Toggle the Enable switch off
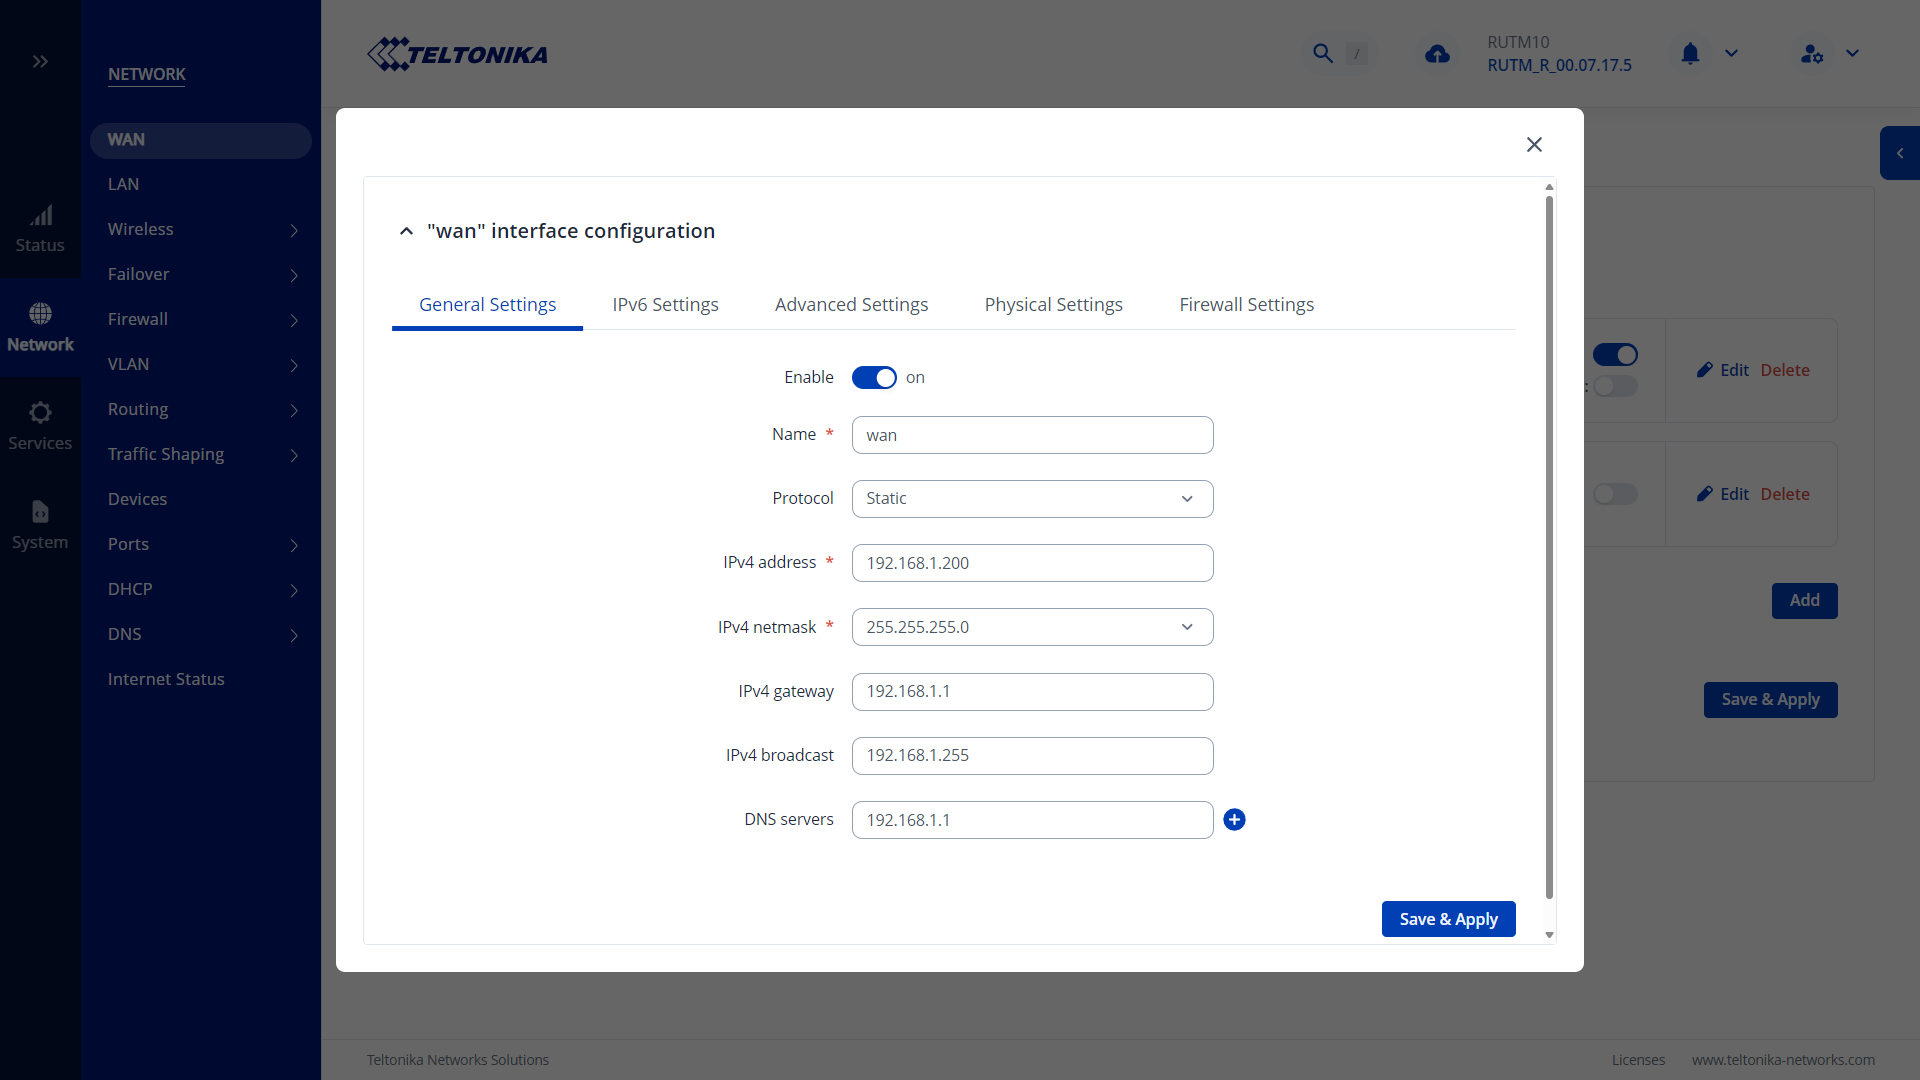Viewport: 1920px width, 1080px height. pos(874,378)
